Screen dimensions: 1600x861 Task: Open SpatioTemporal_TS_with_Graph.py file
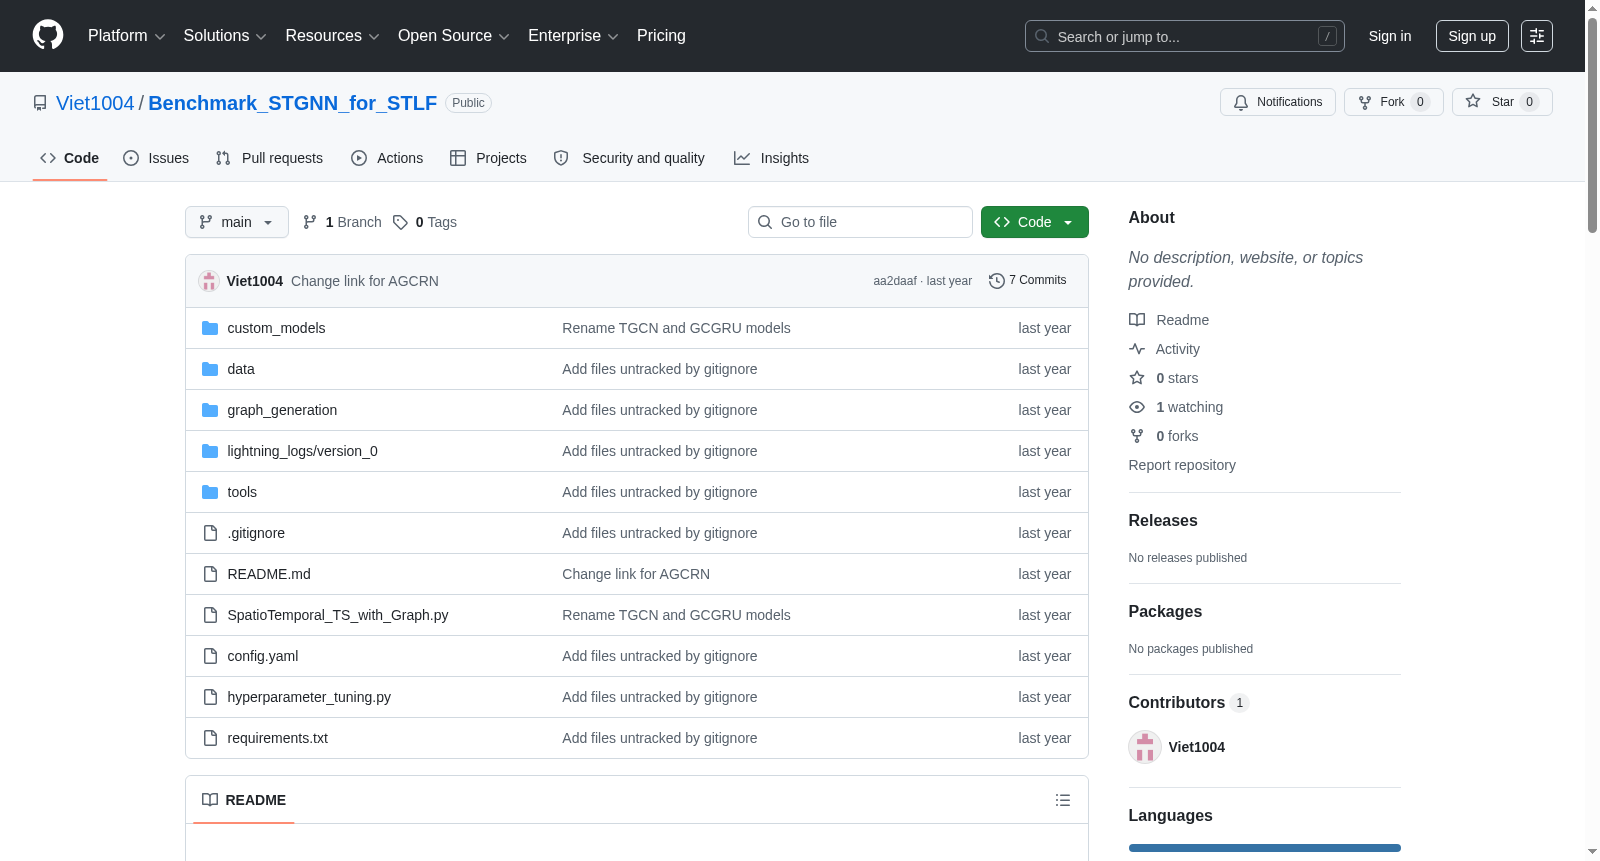[x=338, y=615]
